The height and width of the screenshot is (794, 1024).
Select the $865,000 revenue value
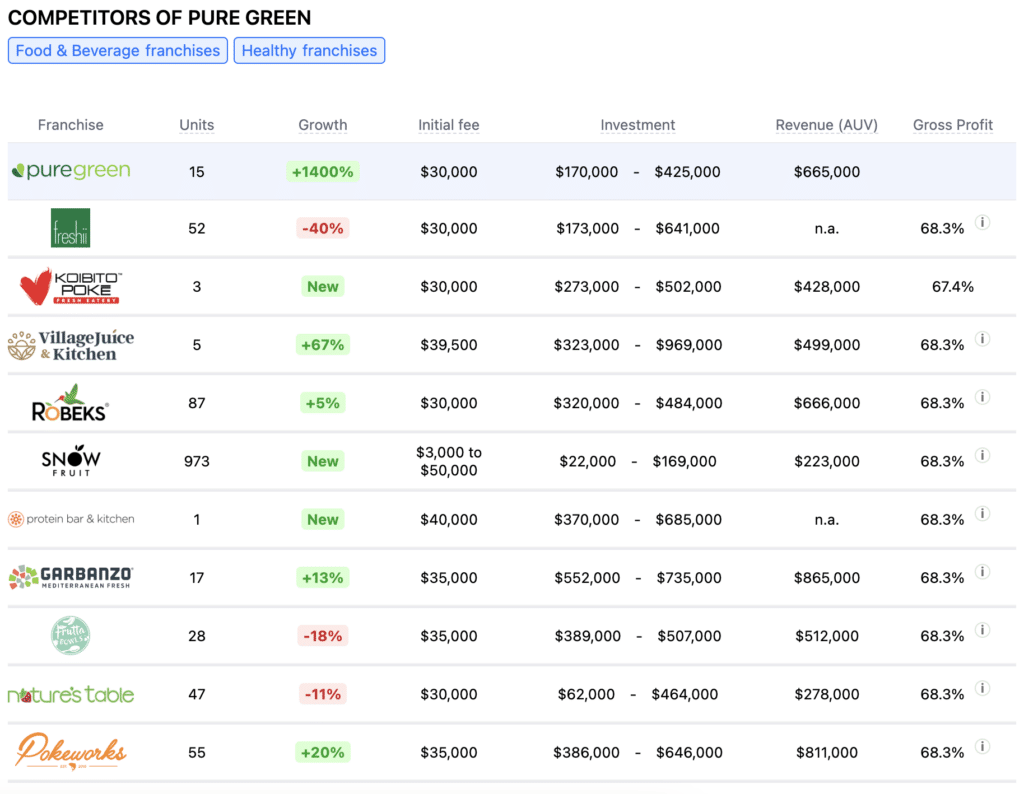pos(827,578)
